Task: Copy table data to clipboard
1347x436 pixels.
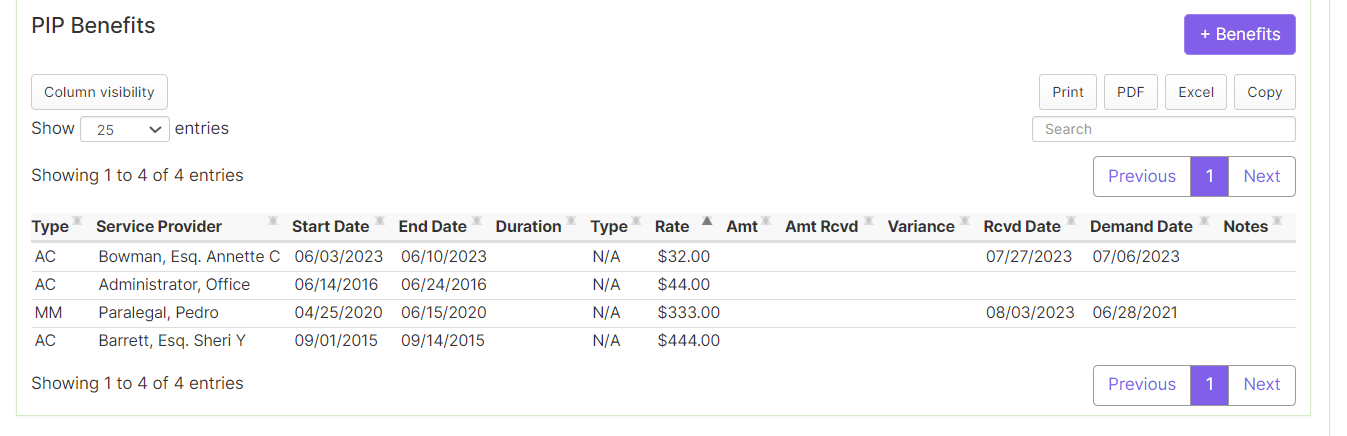Action: tap(1265, 92)
